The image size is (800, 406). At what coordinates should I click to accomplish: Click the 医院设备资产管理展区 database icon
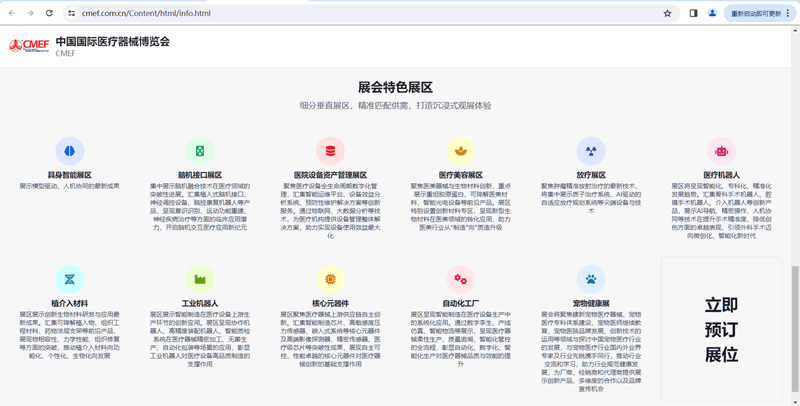[330, 151]
